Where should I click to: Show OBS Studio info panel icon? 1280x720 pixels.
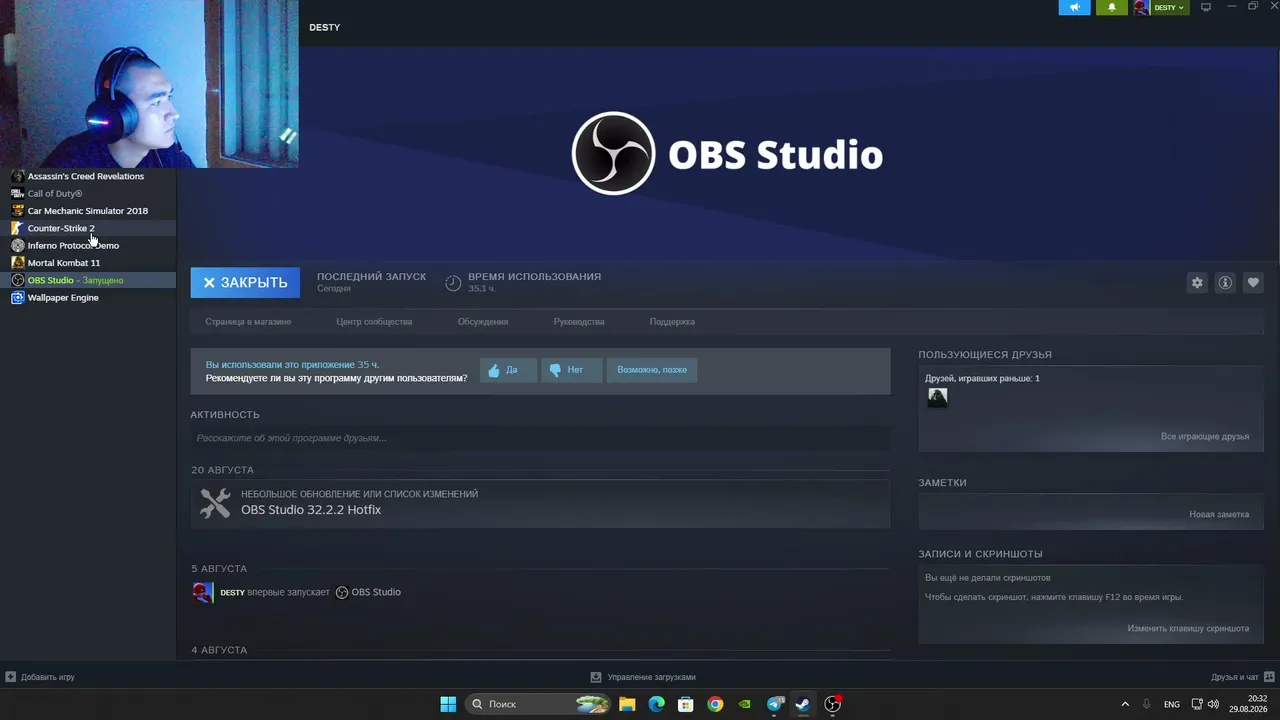click(1225, 283)
